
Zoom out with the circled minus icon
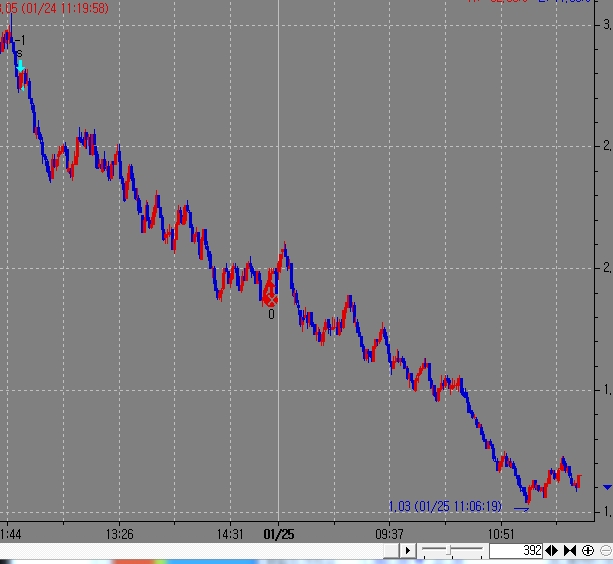tap(605, 551)
